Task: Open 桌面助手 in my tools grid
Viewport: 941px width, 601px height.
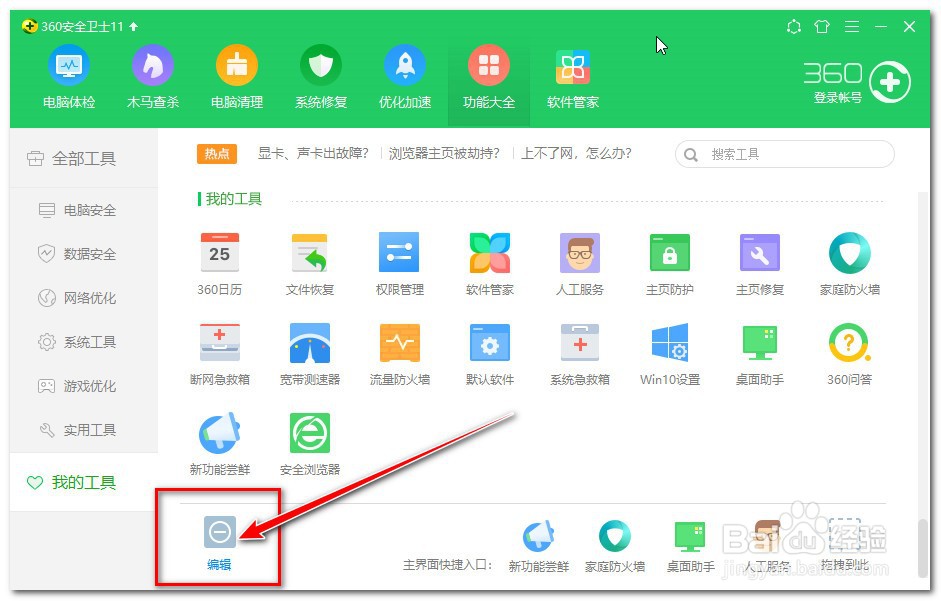Action: (x=760, y=354)
